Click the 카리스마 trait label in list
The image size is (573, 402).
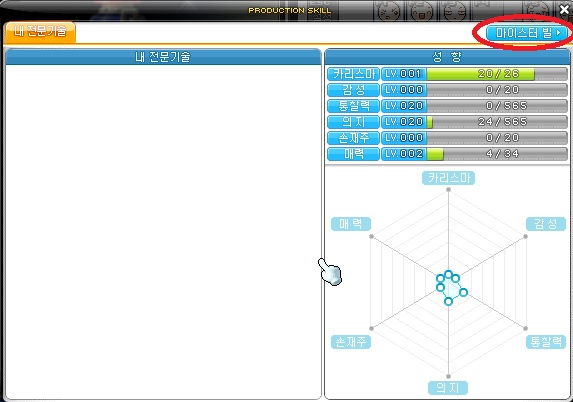click(353, 74)
